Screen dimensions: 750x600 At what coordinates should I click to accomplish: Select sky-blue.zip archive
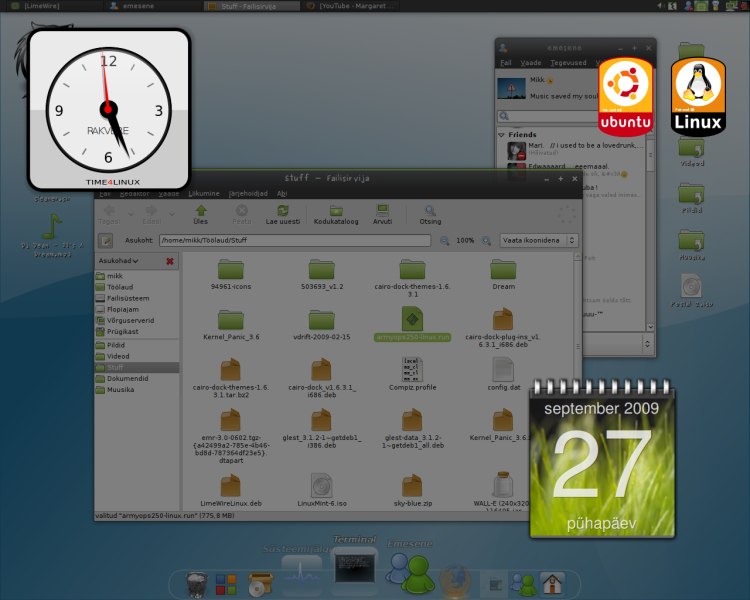(x=412, y=489)
